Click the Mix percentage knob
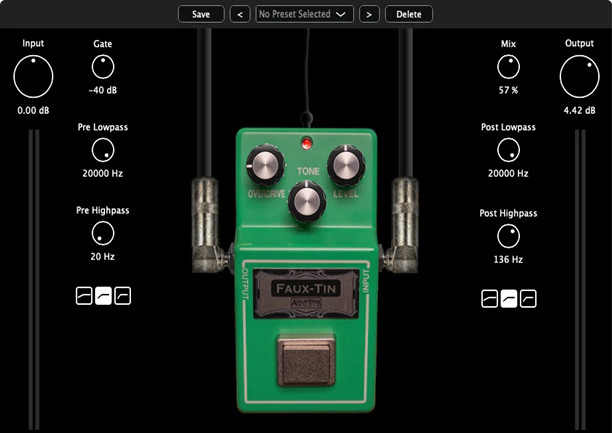 509,67
